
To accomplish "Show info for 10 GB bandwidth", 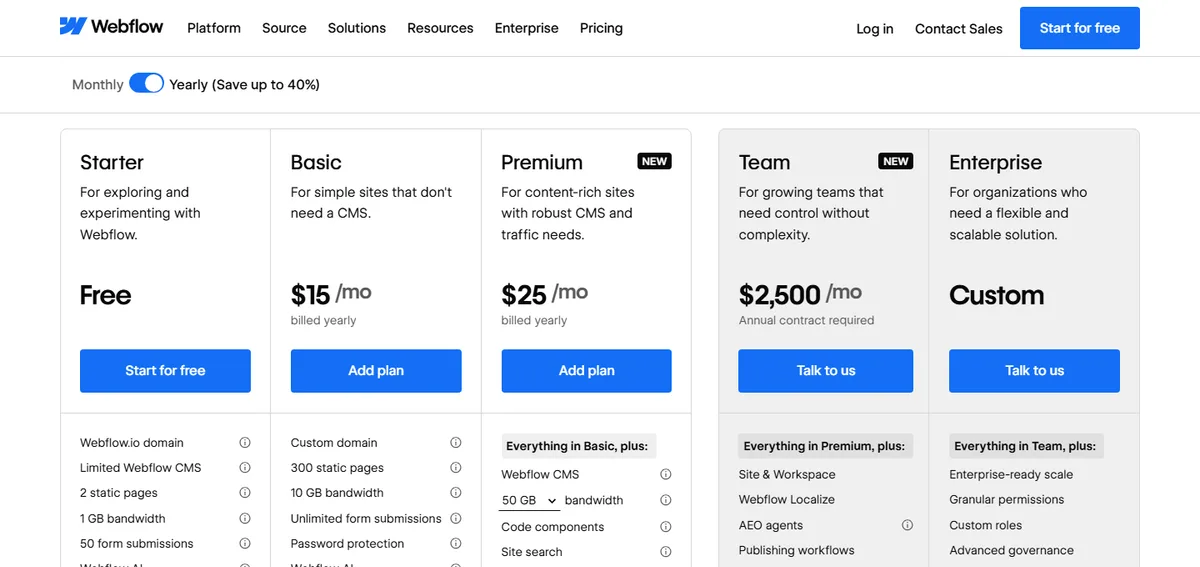I will 456,492.
